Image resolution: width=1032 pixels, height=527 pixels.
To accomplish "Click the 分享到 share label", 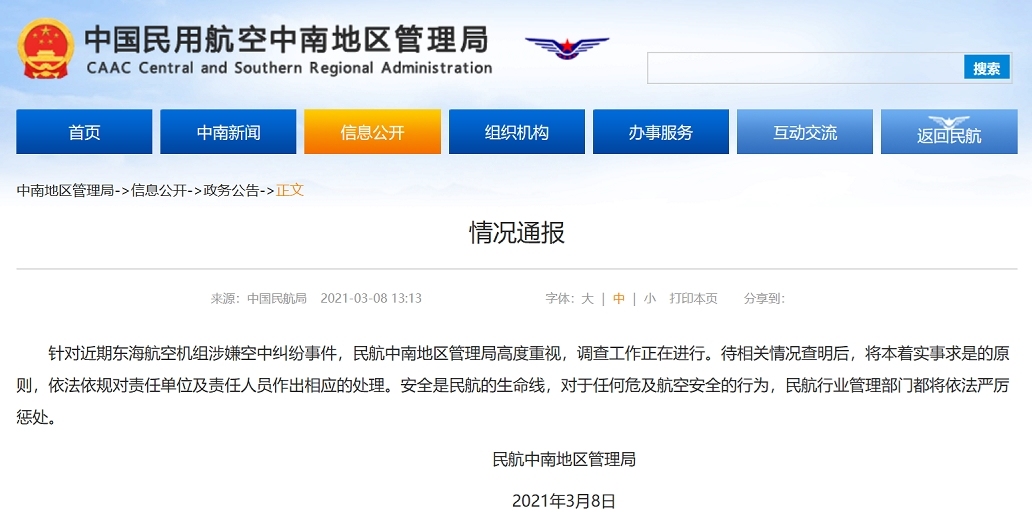I will click(764, 298).
